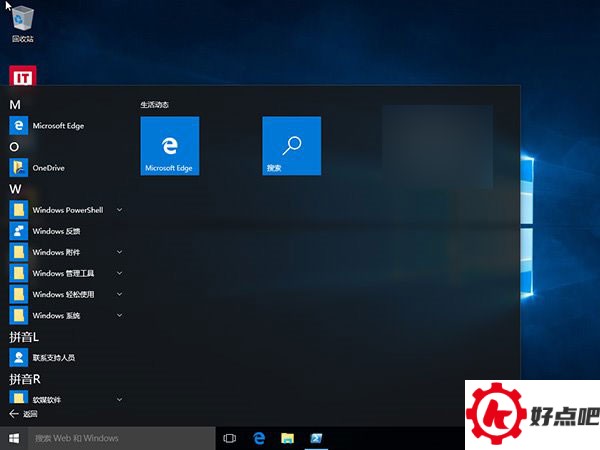Go back with the 返回 button
600x450 pixels.
23,414
